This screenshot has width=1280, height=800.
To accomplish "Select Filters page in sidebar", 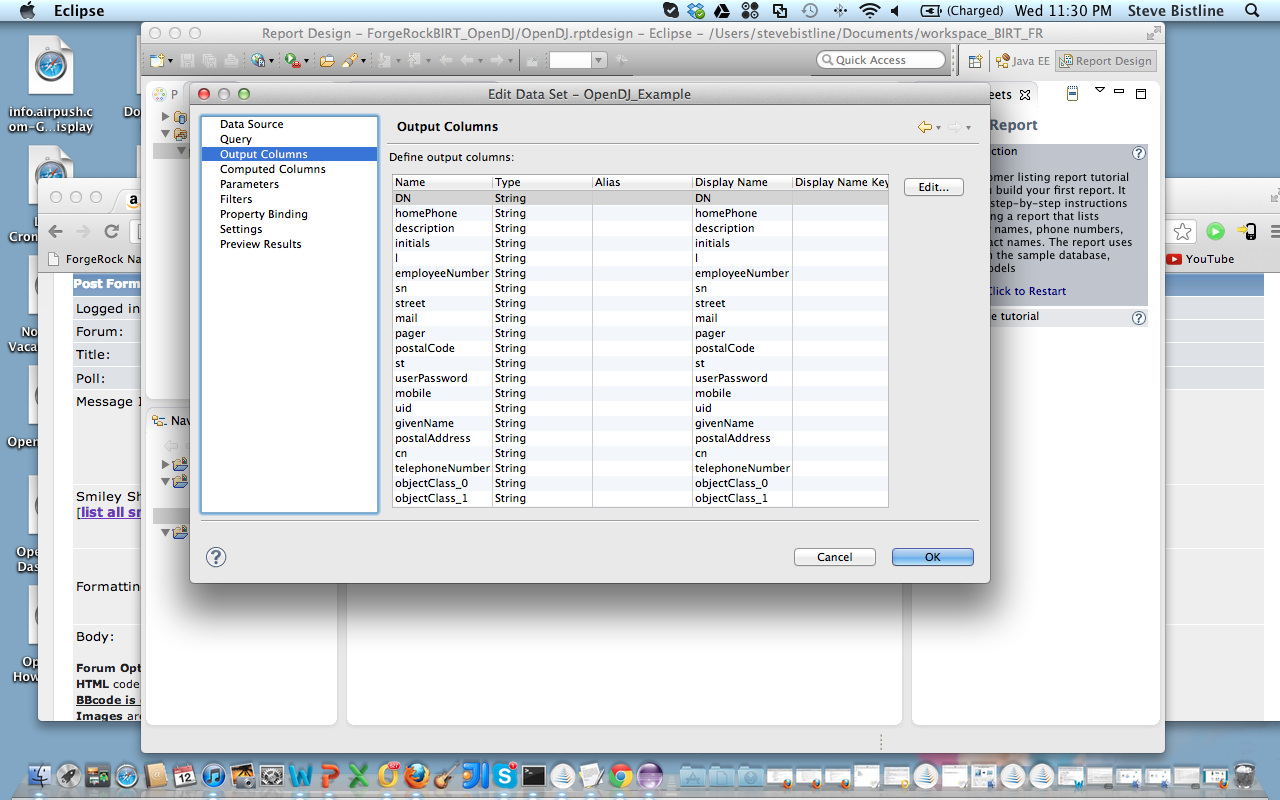I will tap(236, 199).
